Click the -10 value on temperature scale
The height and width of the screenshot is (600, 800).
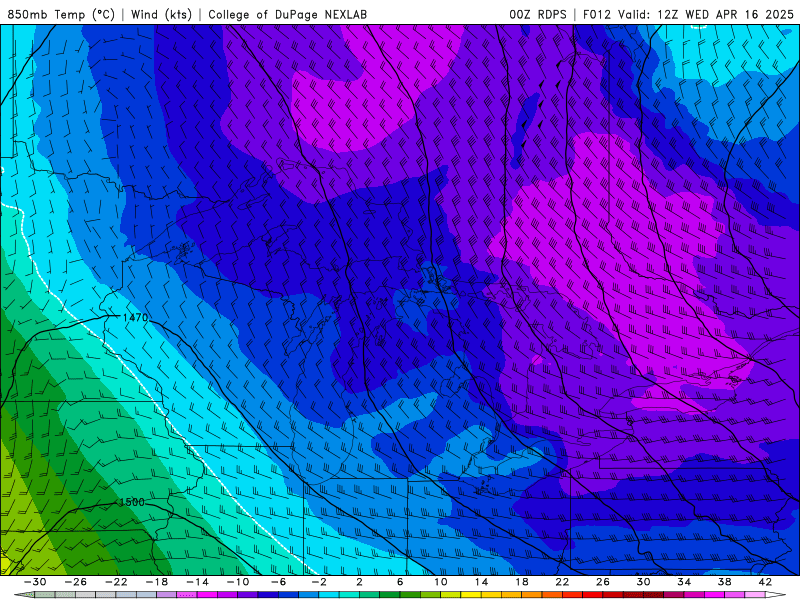238,582
